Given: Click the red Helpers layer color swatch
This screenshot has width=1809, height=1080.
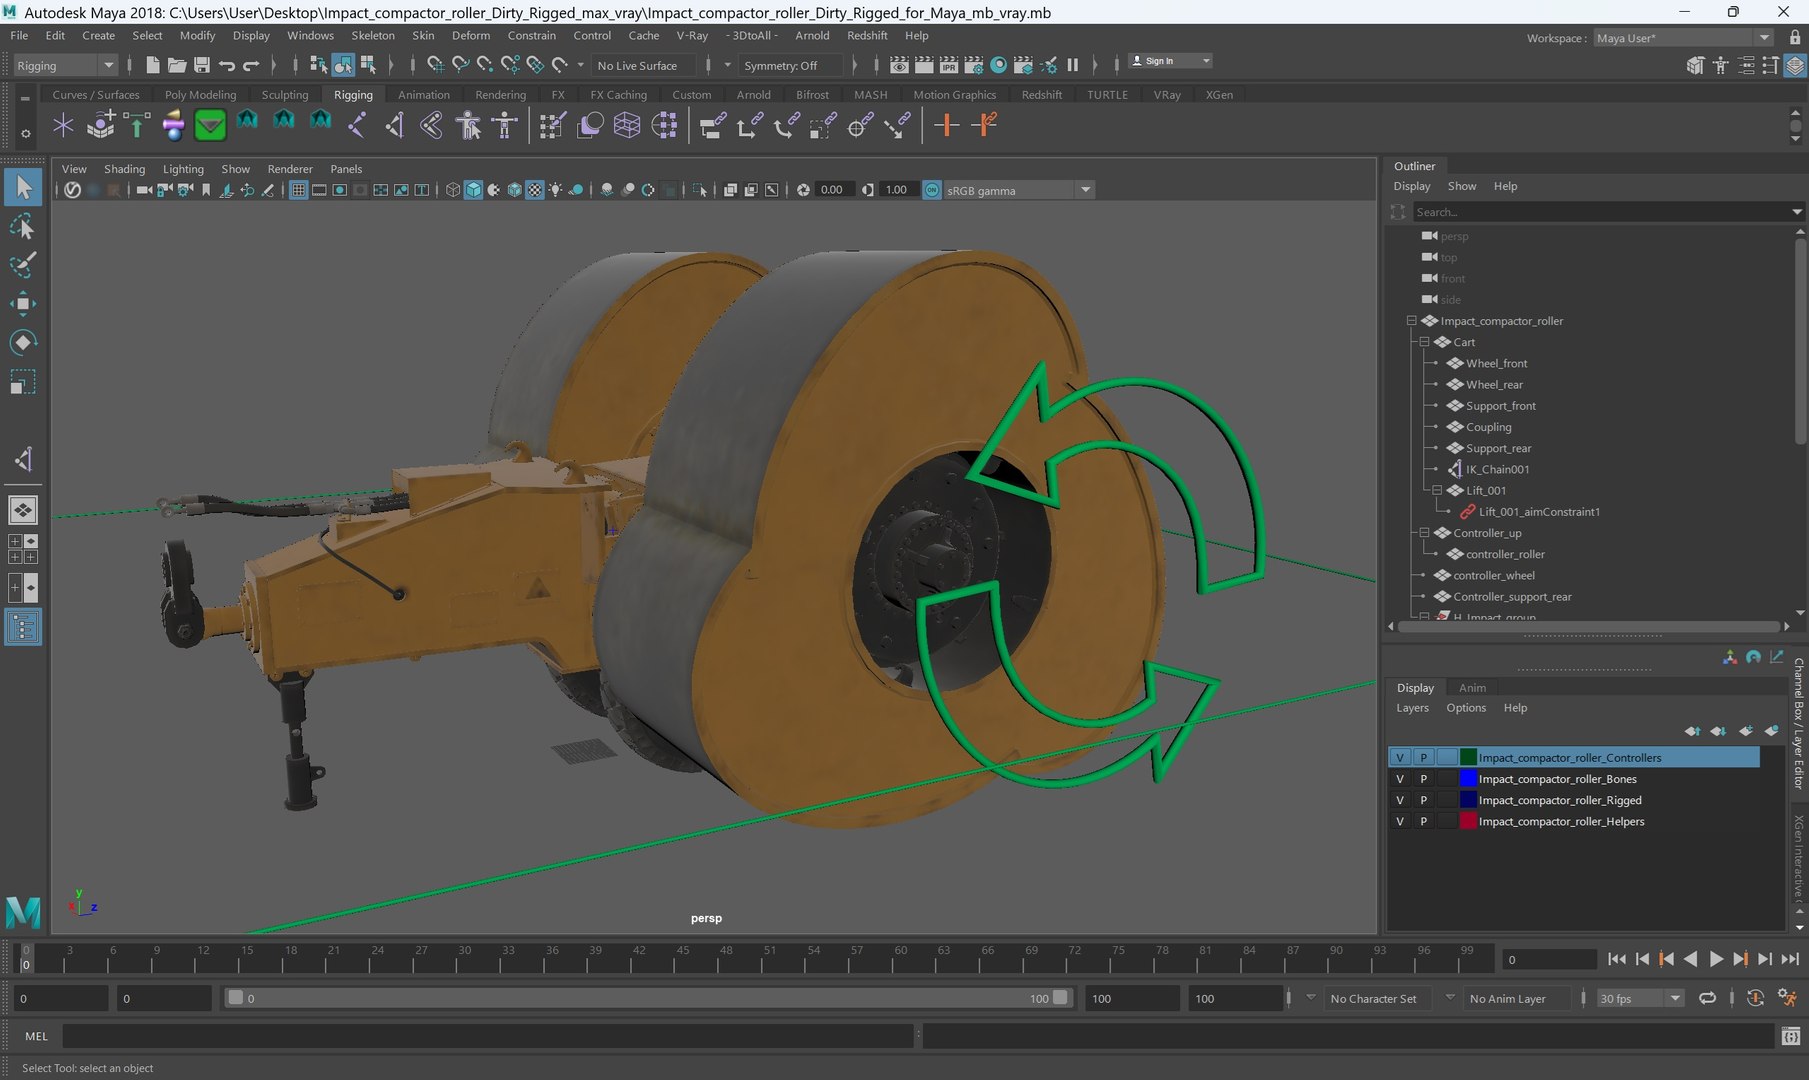Looking at the screenshot, I should 1468,821.
